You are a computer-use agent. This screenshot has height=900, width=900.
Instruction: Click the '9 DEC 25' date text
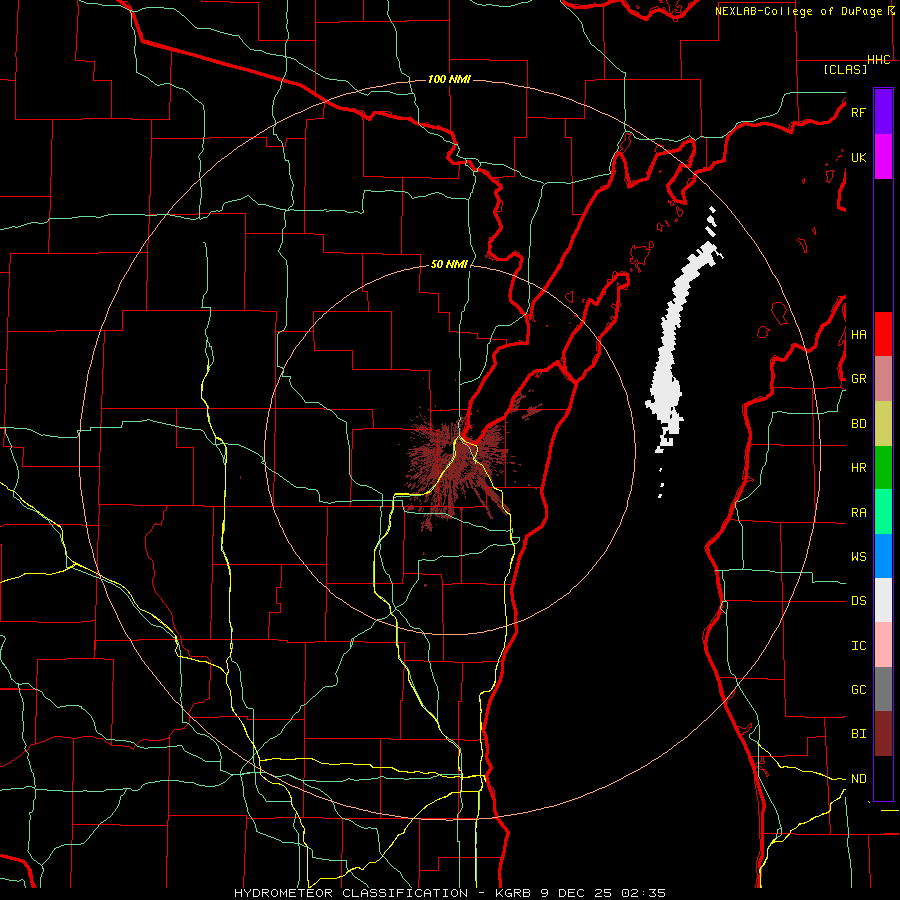pos(575,893)
